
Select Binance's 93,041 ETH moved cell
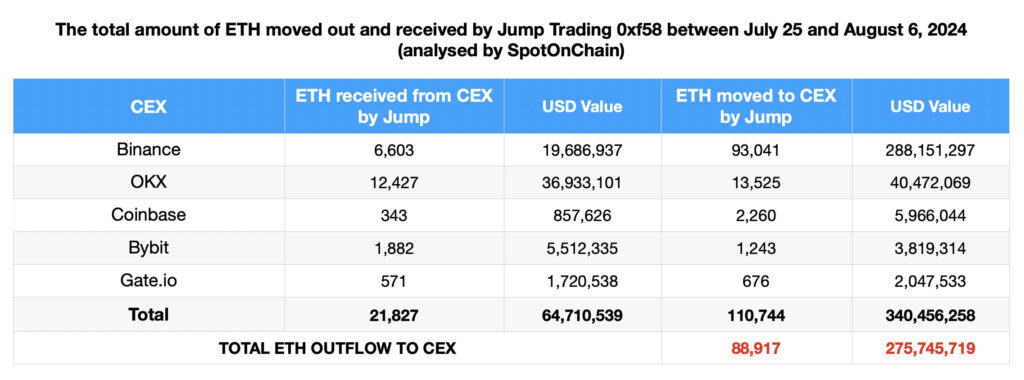pos(756,150)
